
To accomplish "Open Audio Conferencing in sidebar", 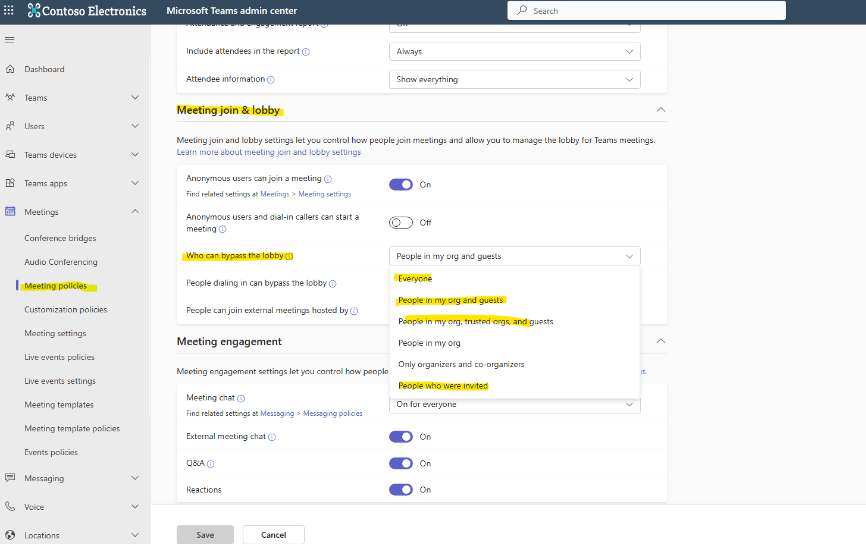I will point(61,262).
